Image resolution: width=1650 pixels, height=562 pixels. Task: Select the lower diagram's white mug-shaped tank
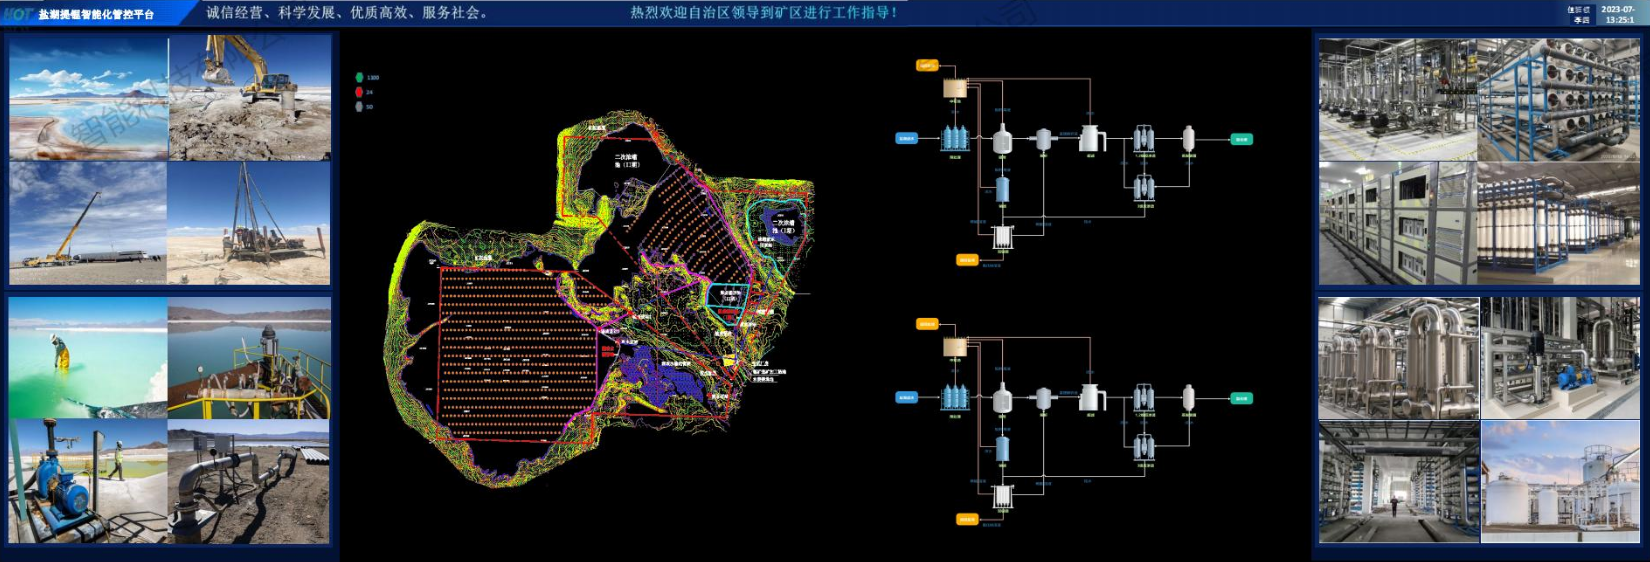1090,397
